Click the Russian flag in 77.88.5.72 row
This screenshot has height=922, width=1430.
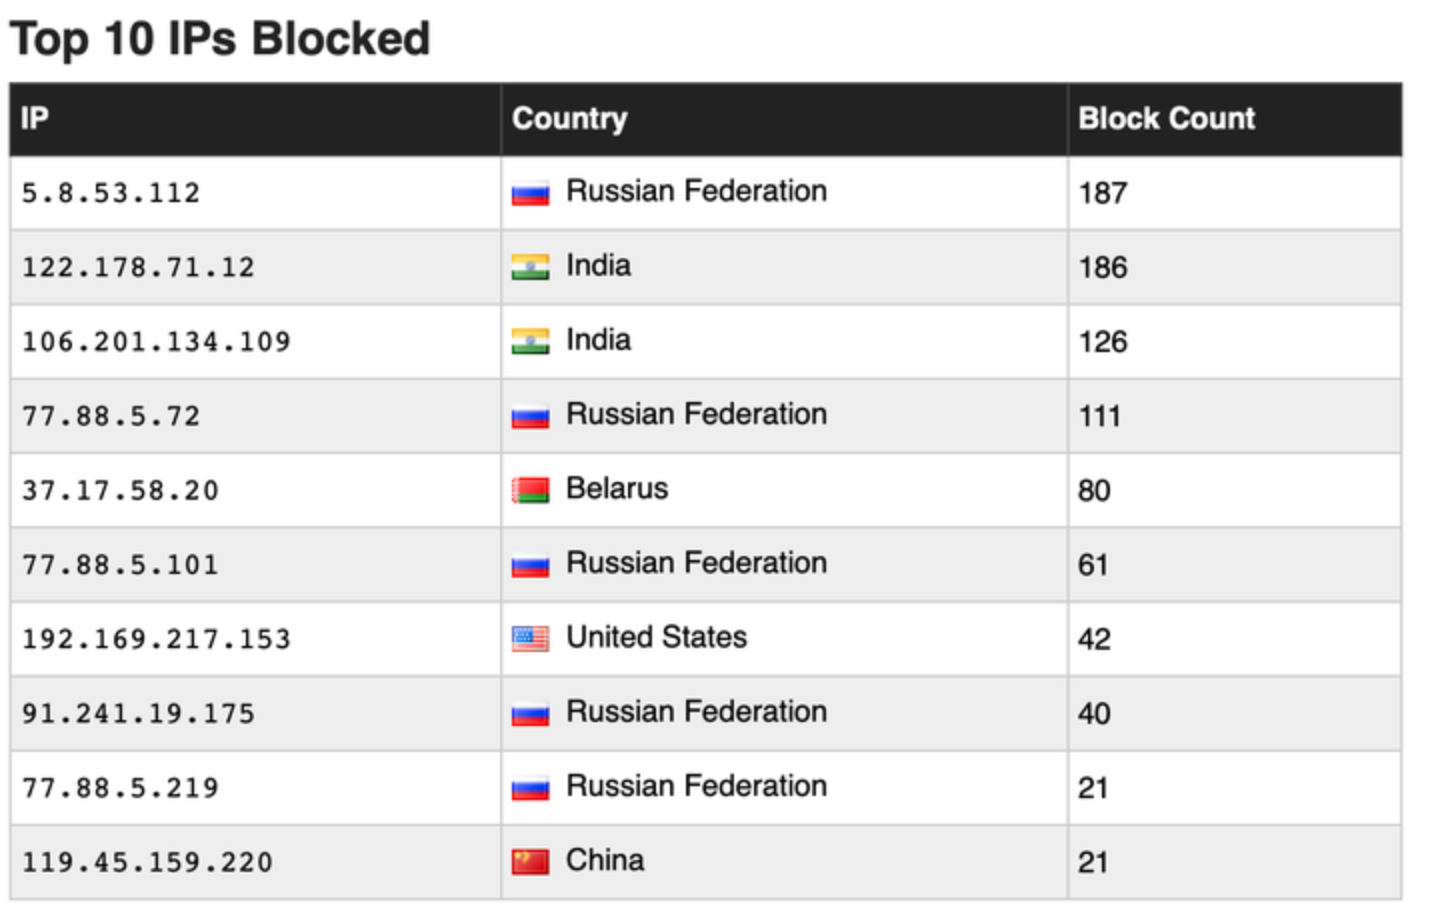click(x=530, y=415)
